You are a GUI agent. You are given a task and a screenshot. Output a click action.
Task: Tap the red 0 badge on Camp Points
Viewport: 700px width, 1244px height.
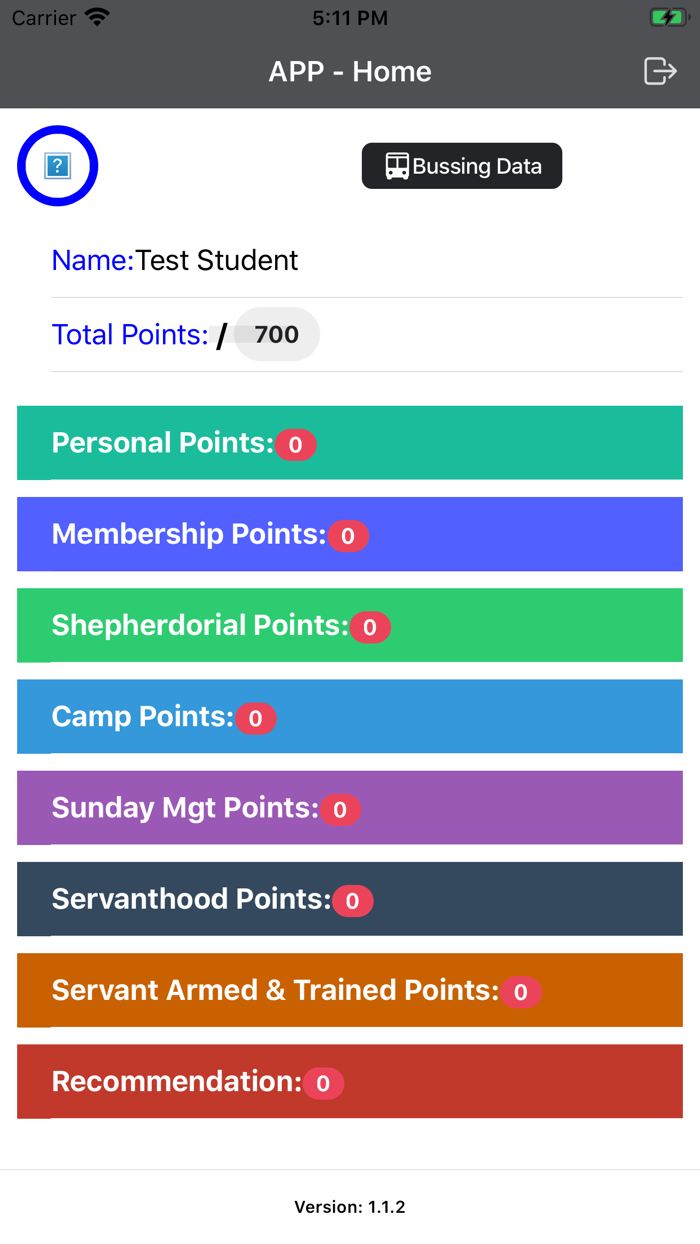tap(256, 718)
